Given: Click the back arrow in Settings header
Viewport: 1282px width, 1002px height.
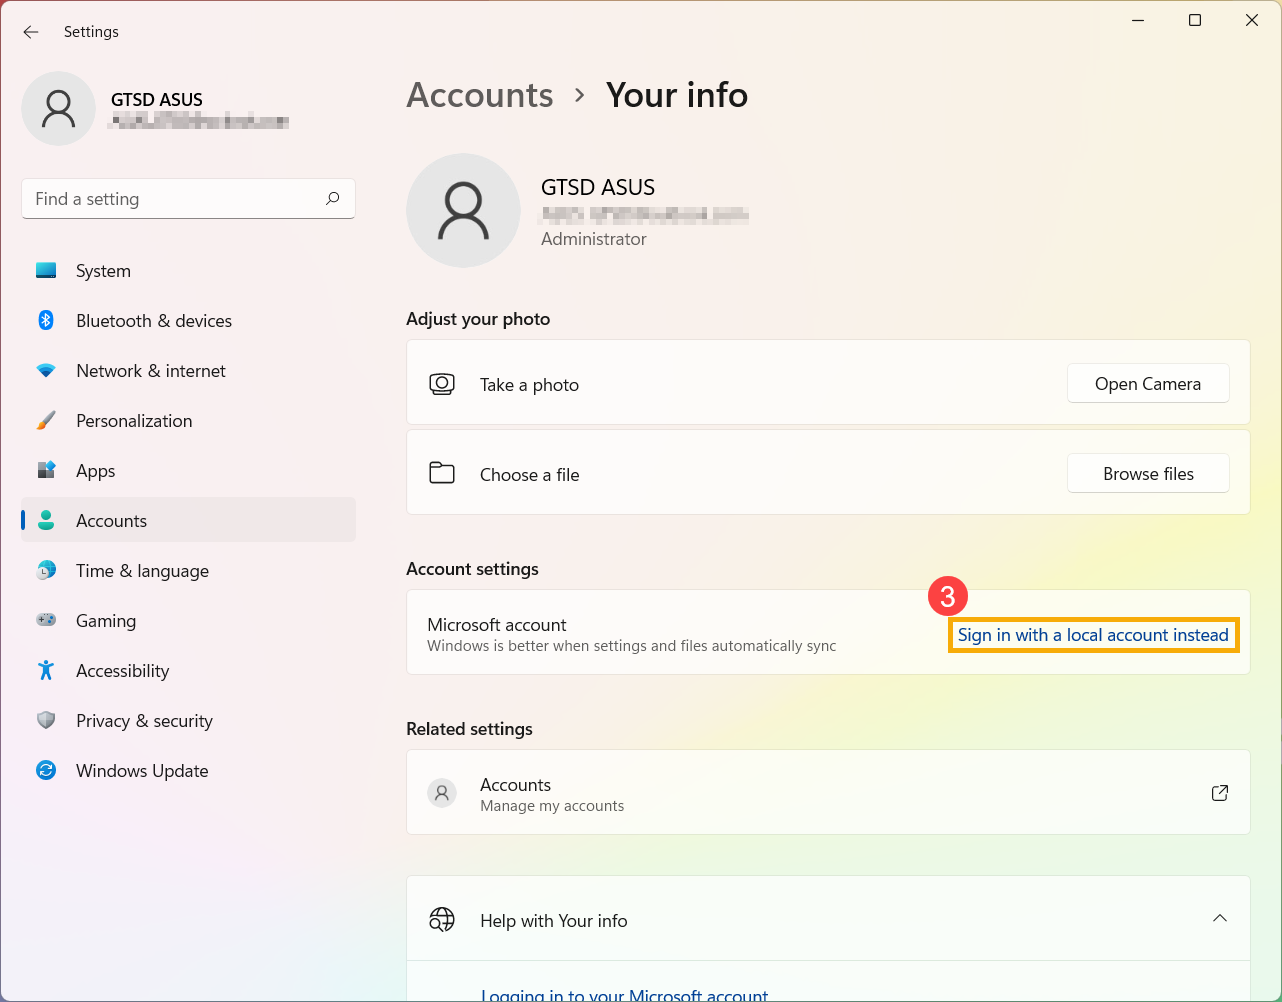Looking at the screenshot, I should [31, 32].
